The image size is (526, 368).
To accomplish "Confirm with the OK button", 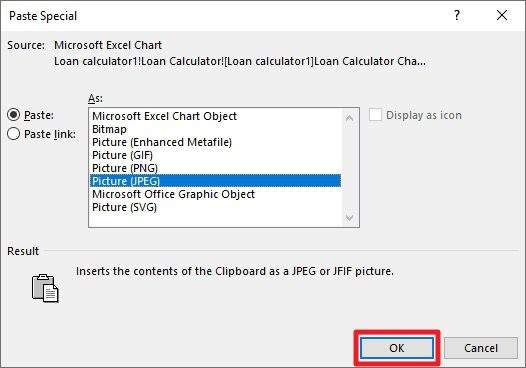I will 397,348.
